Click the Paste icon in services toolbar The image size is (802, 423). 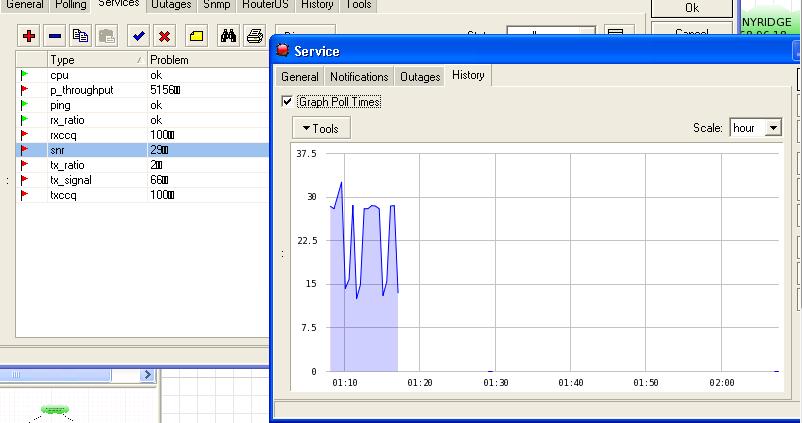(106, 36)
